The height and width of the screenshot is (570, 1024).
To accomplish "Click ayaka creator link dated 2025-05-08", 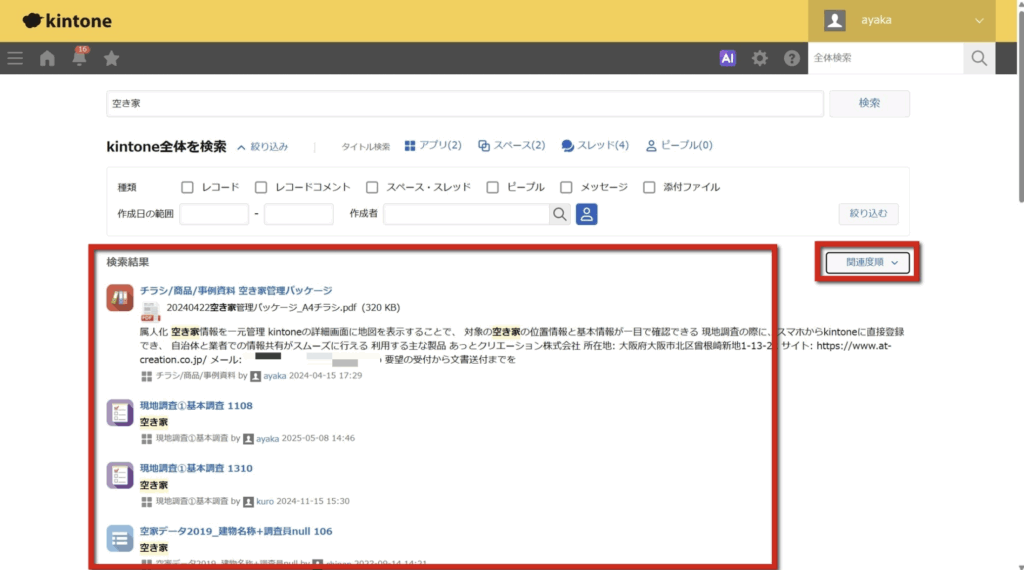I will [267, 438].
